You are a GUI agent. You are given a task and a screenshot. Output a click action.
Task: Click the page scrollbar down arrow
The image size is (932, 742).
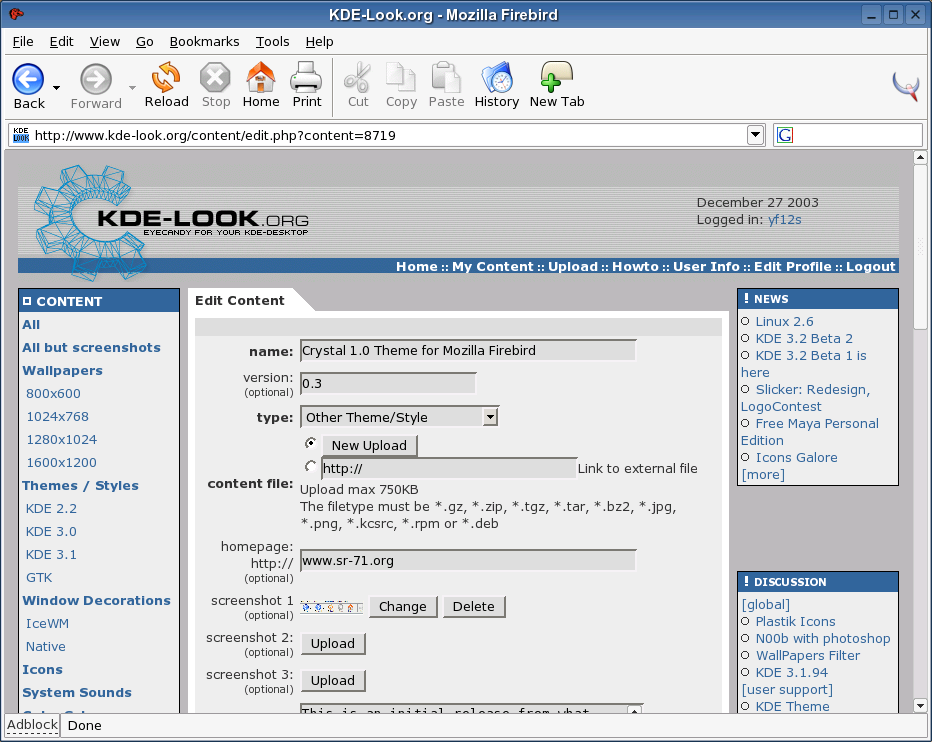point(920,706)
